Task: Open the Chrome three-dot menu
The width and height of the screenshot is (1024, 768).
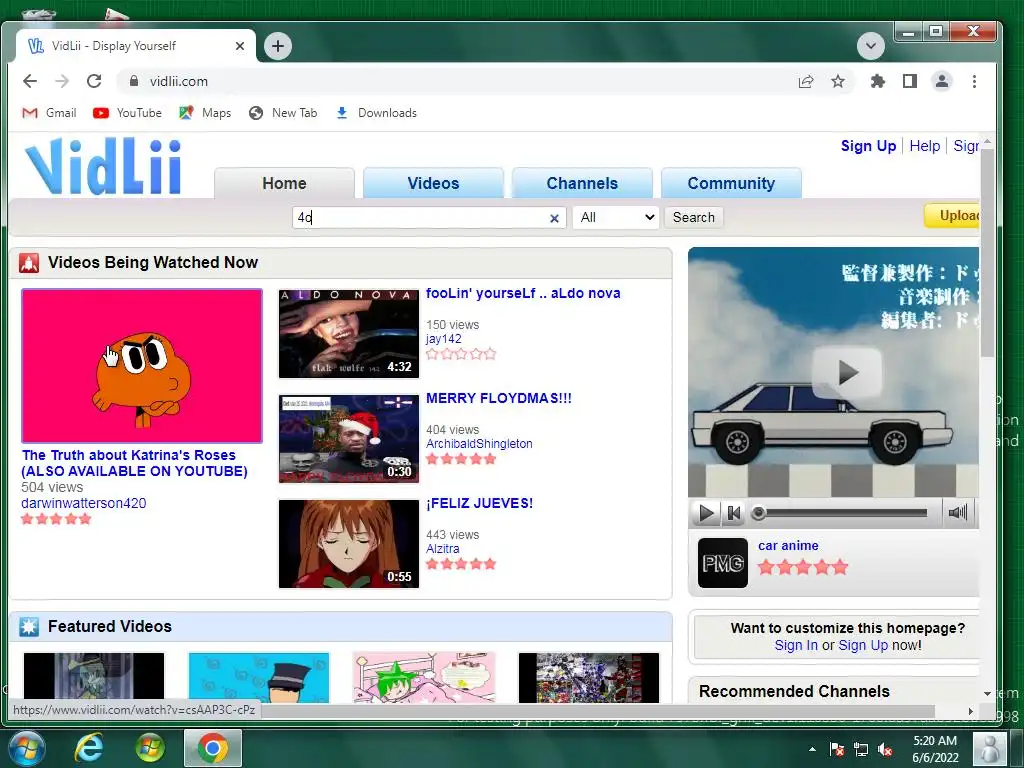Action: pos(974,81)
